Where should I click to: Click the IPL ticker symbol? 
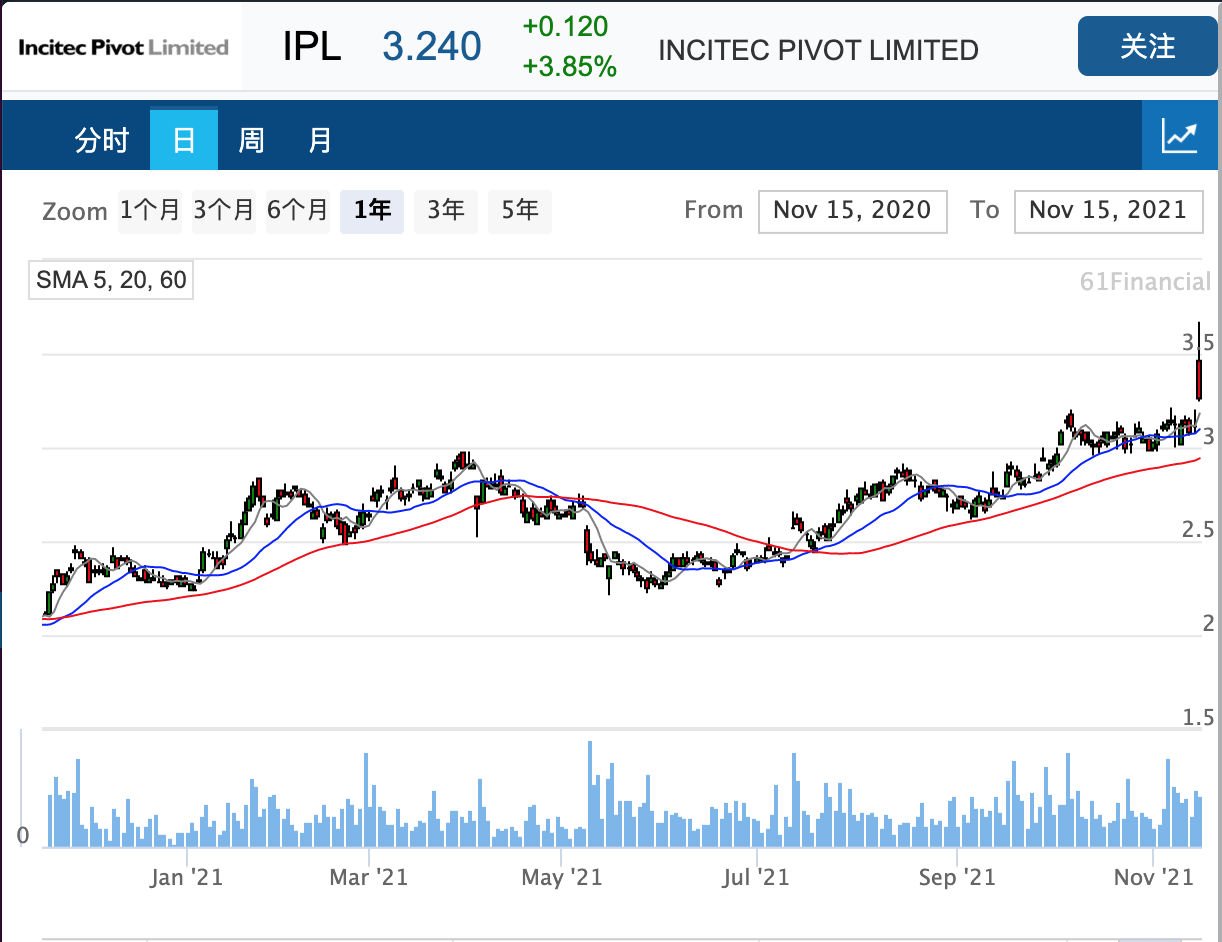pos(312,47)
